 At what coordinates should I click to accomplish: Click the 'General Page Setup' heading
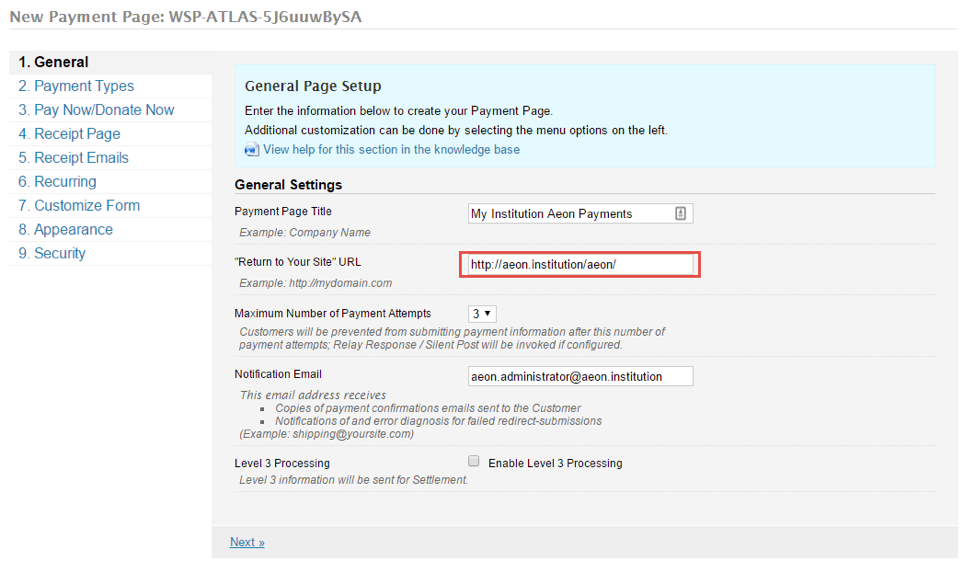(x=313, y=87)
